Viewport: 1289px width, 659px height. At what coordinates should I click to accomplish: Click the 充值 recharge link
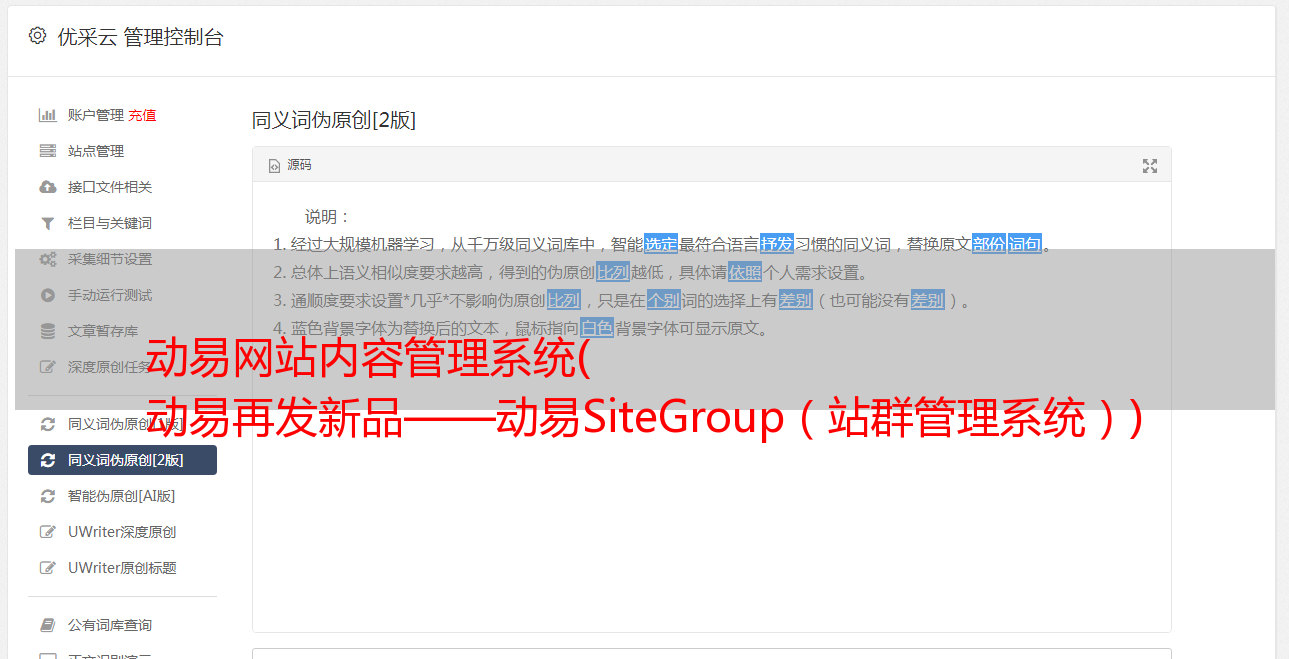tap(142, 115)
